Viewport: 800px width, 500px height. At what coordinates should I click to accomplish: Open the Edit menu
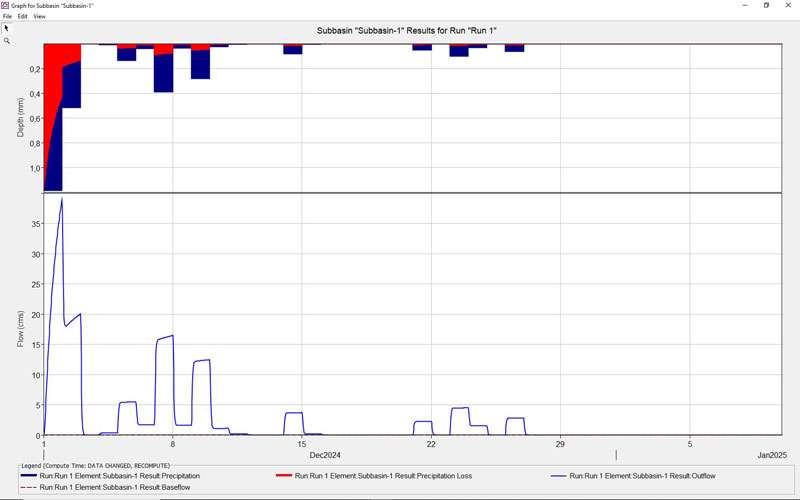[22, 17]
